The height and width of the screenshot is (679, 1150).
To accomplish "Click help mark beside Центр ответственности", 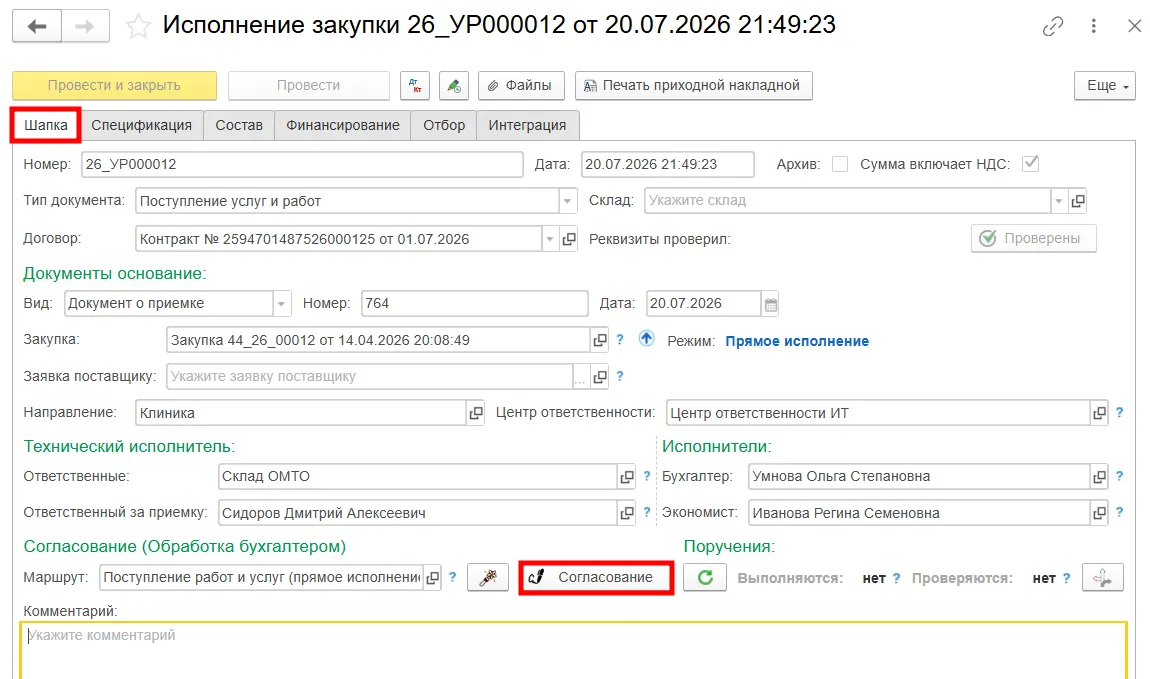I will pyautogui.click(x=1119, y=413).
